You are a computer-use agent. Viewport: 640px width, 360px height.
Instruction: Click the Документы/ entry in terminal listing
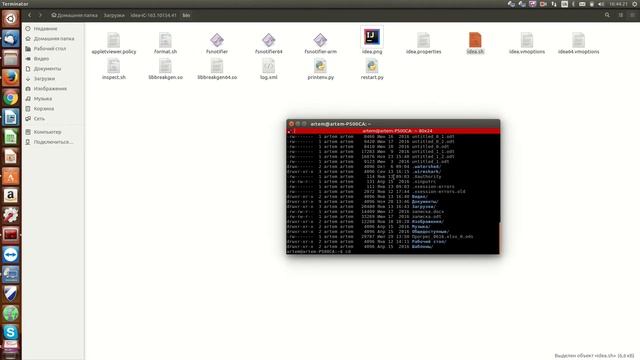click(424, 202)
